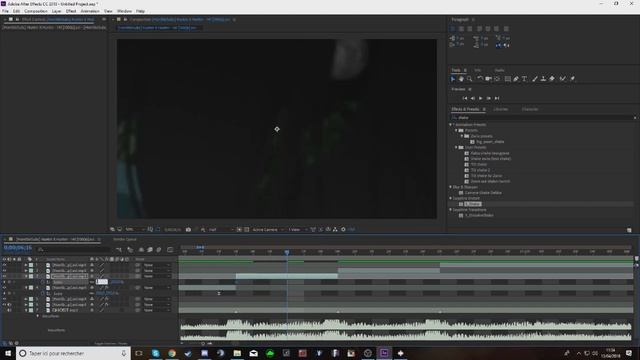This screenshot has height=360, width=640.
Task: Open Active Camera view dropdown
Action: (268, 230)
